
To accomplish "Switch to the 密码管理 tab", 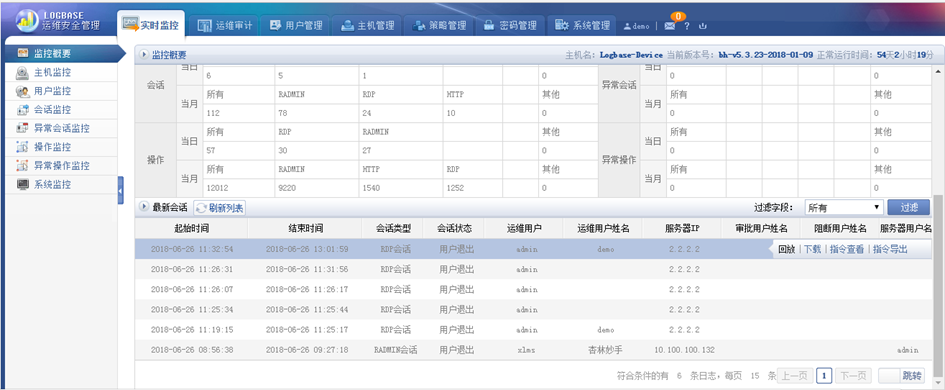I will pos(509,25).
